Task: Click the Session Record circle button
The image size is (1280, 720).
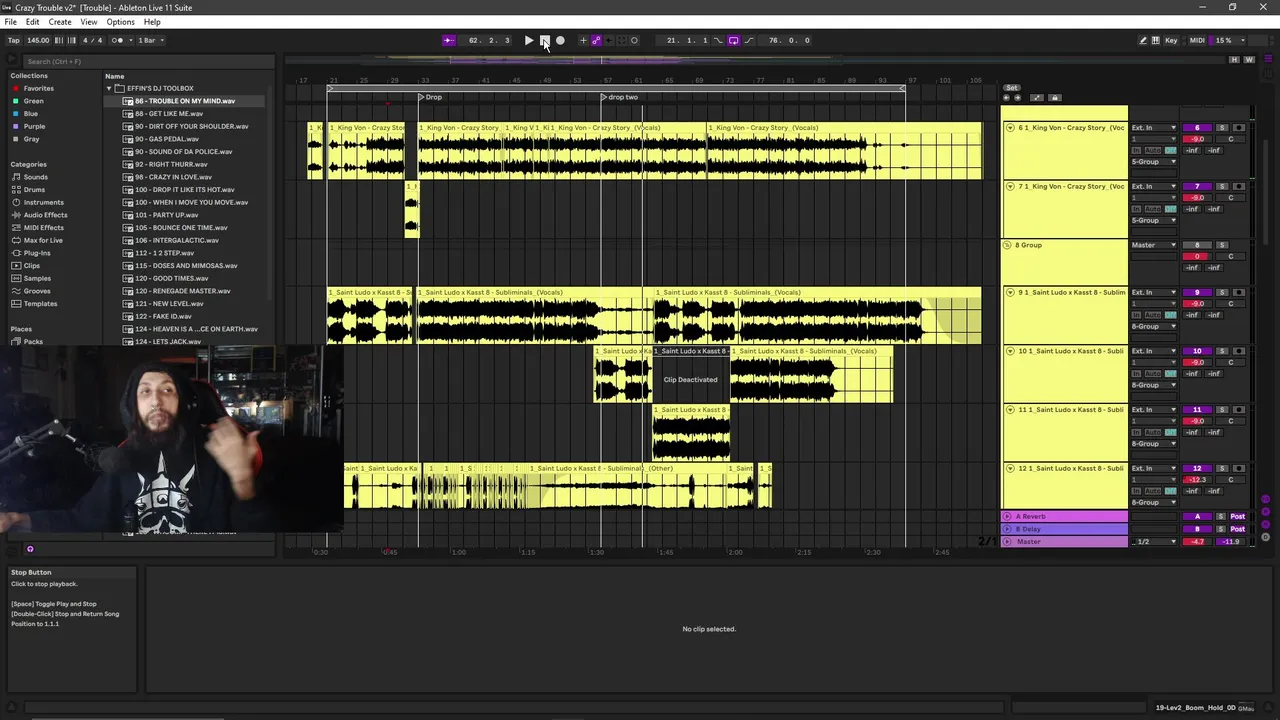Action: pyautogui.click(x=634, y=40)
